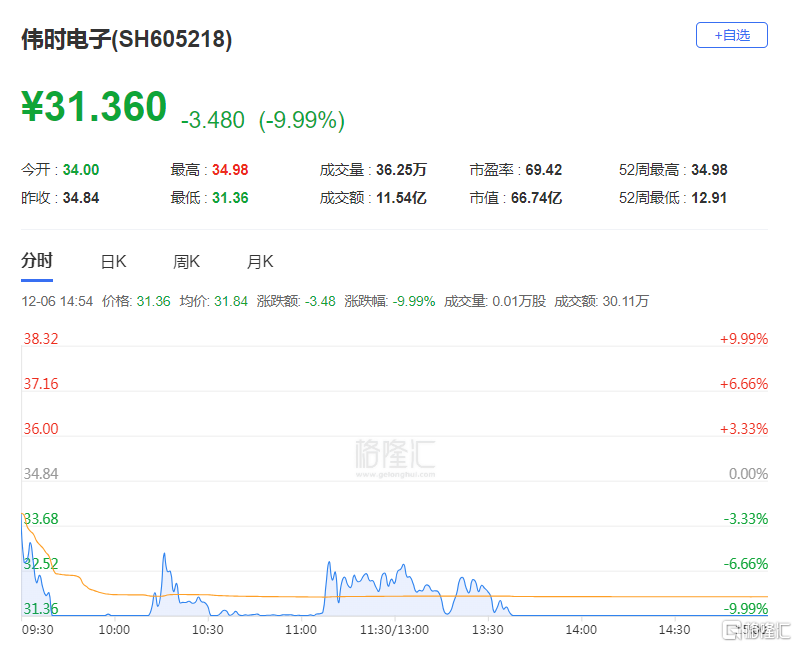Image resolution: width=797 pixels, height=647 pixels.
Task: Add stock via +自选 button
Action: pyautogui.click(x=731, y=35)
